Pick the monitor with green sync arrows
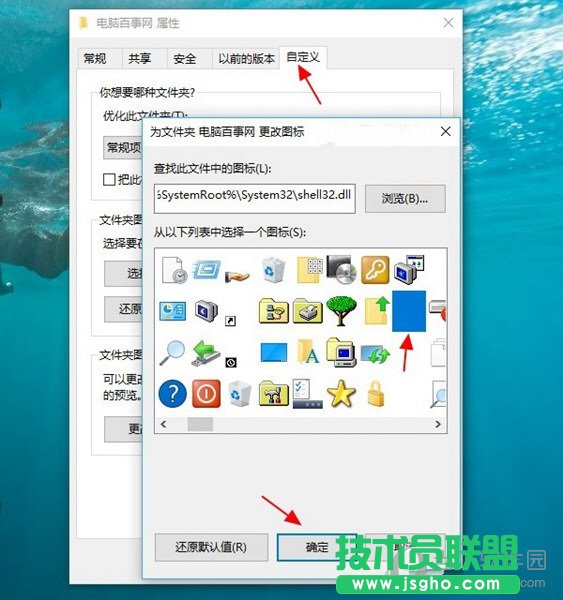 click(375, 354)
